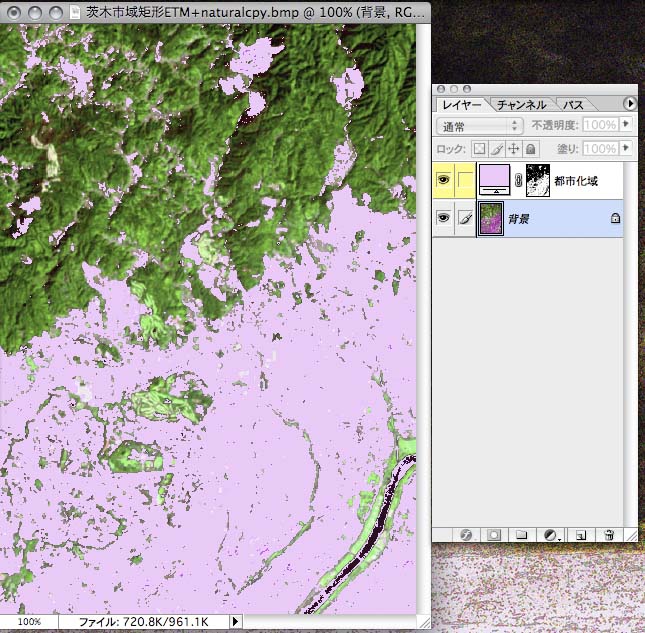This screenshot has width=645, height=633.
Task: Delete layer trash icon
Action: [x=609, y=535]
